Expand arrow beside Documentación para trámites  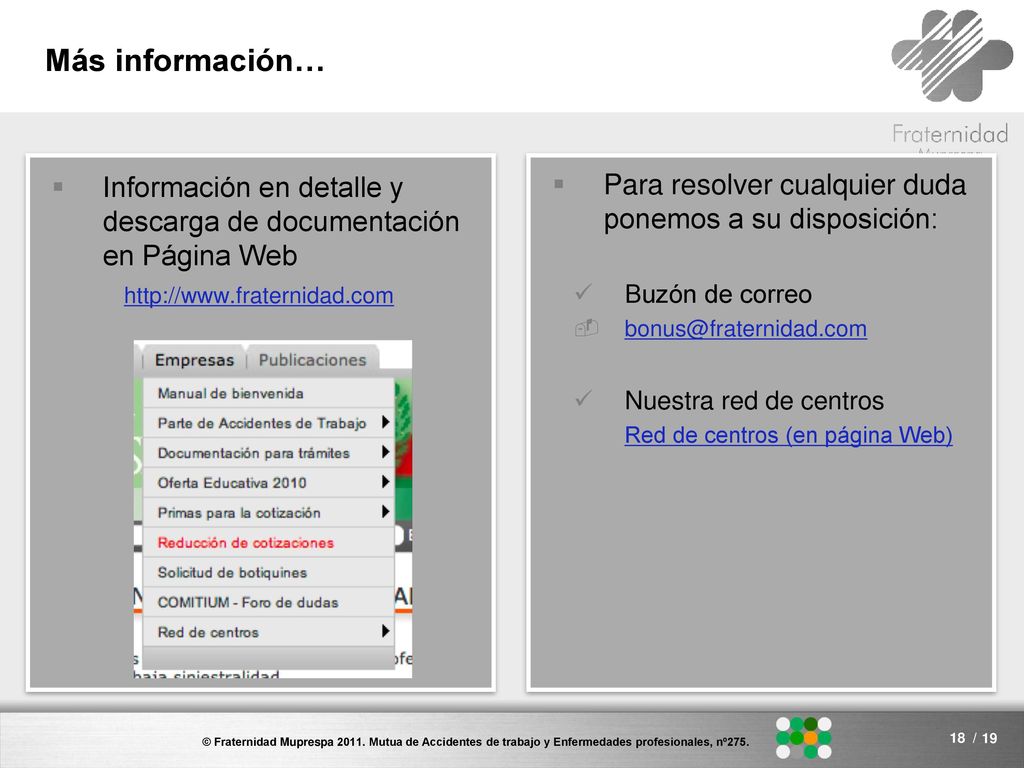point(385,452)
